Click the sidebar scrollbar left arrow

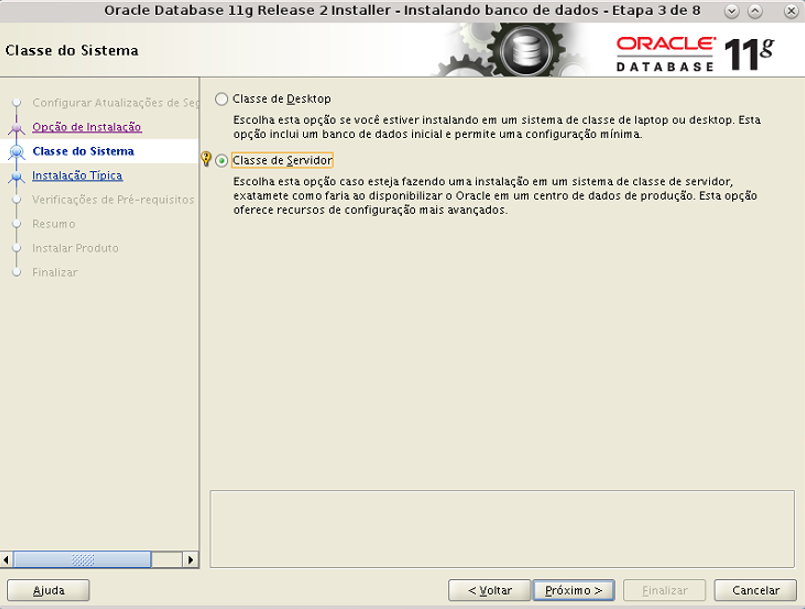click(6, 559)
